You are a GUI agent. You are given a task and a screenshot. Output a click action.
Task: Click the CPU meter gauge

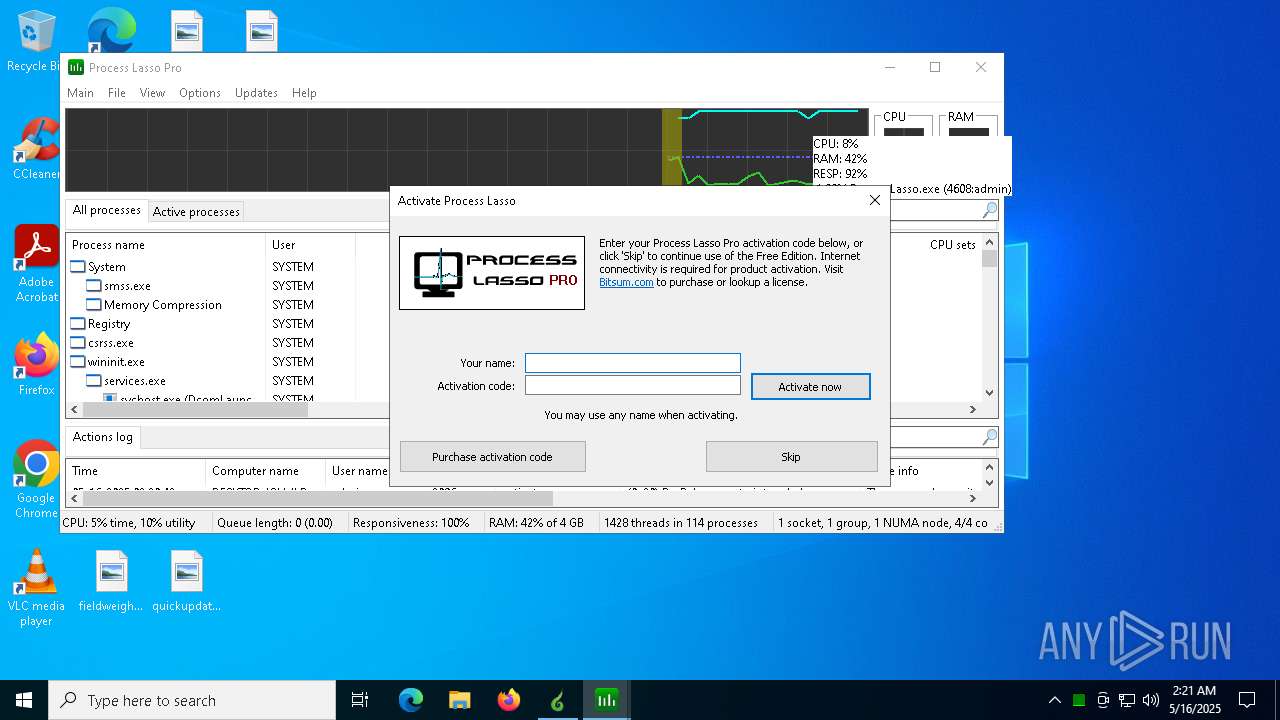coord(903,125)
